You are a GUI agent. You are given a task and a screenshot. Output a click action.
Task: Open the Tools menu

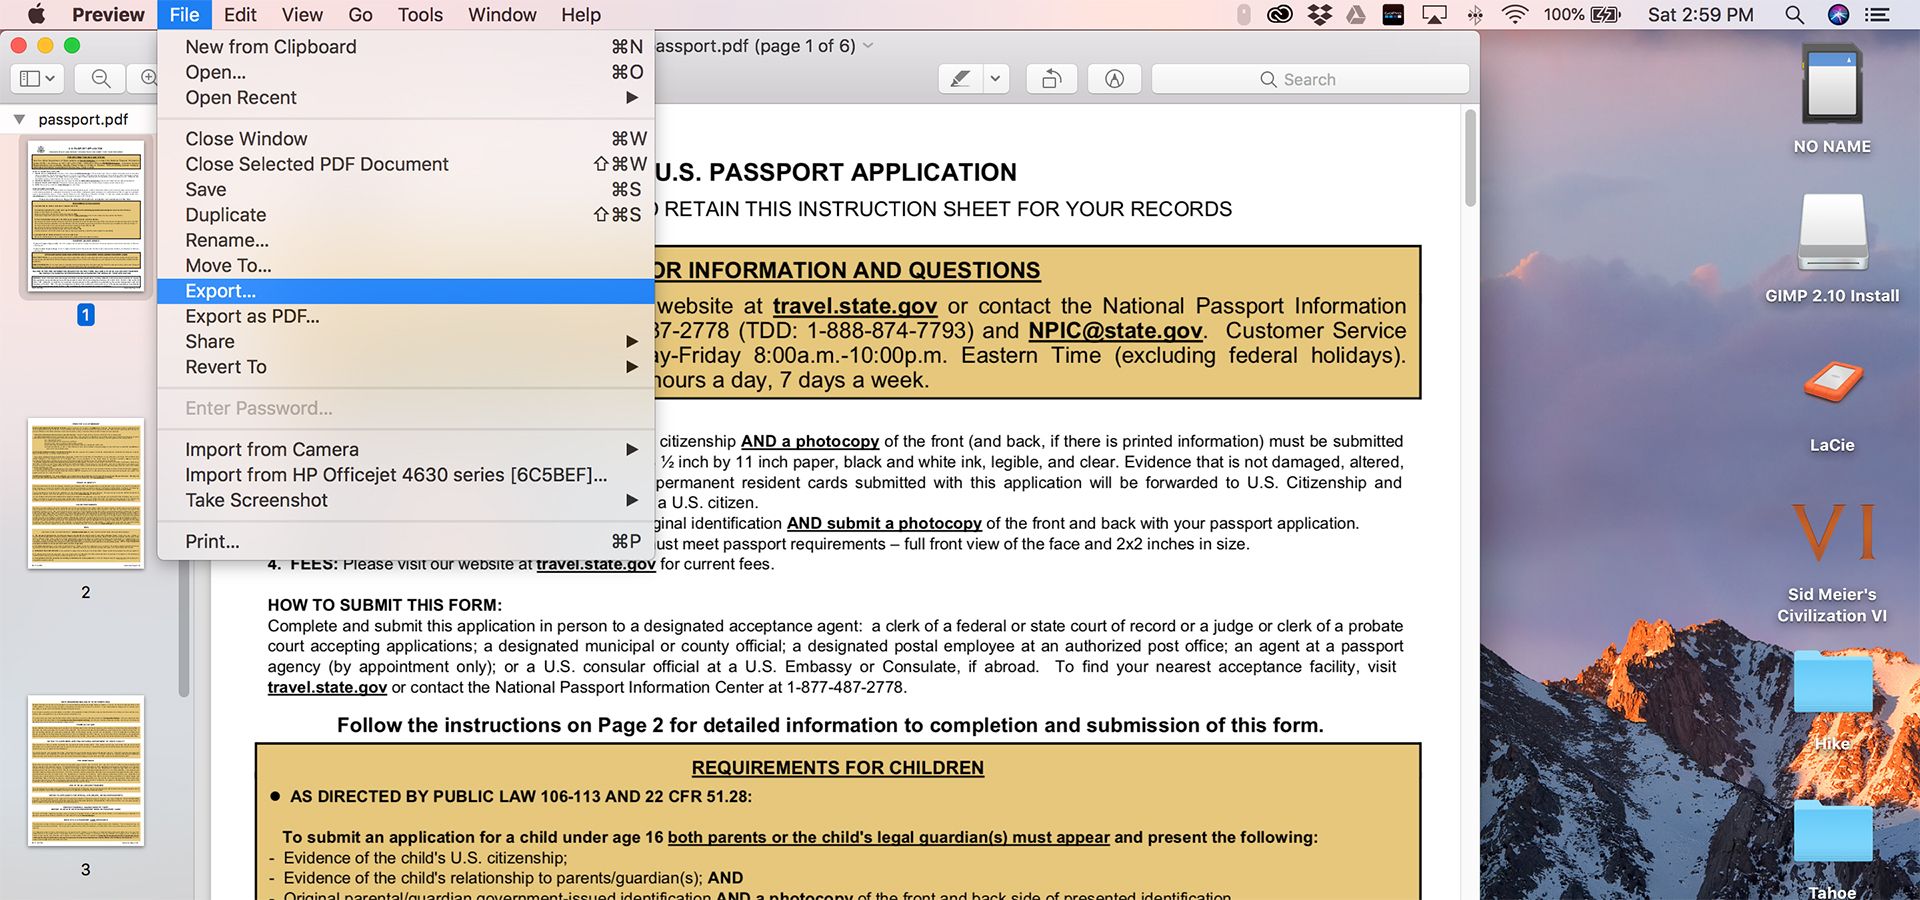(x=420, y=14)
